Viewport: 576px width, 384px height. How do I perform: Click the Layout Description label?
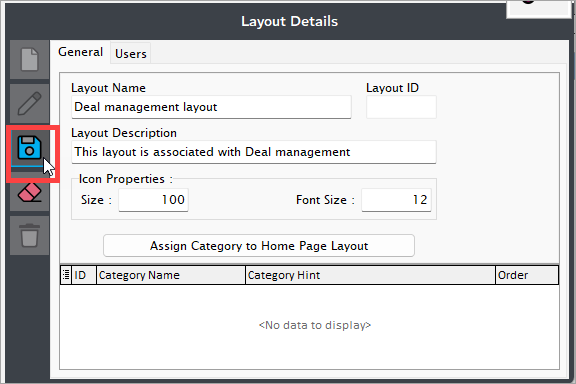pyautogui.click(x=124, y=133)
